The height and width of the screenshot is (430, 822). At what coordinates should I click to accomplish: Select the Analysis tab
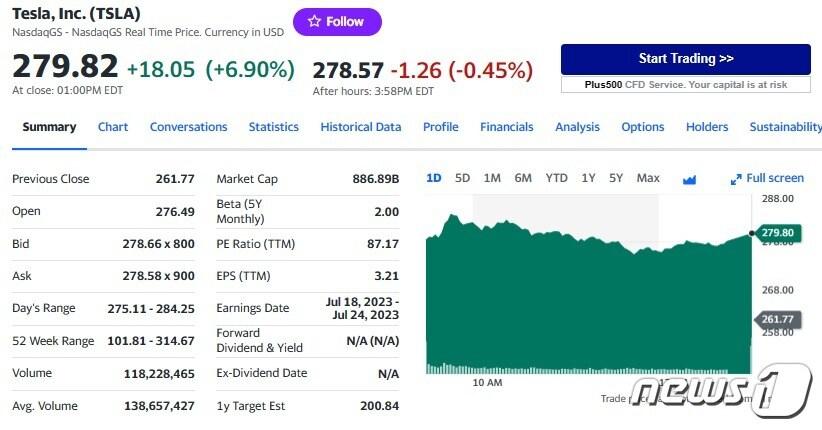click(x=577, y=127)
